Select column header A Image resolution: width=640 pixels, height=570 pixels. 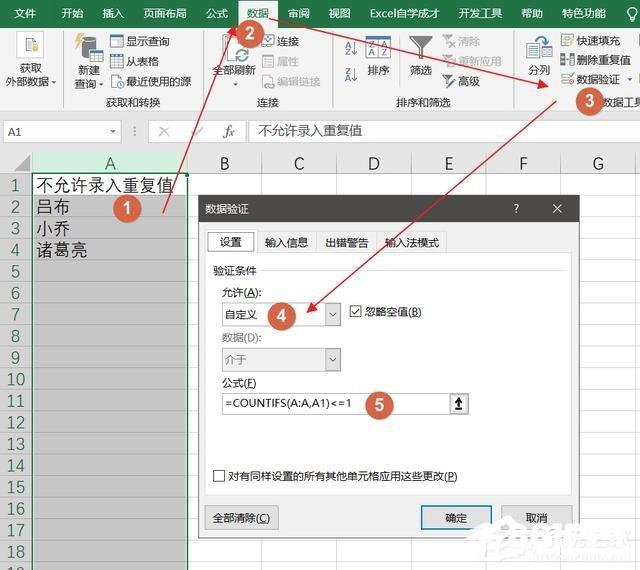(x=110, y=163)
